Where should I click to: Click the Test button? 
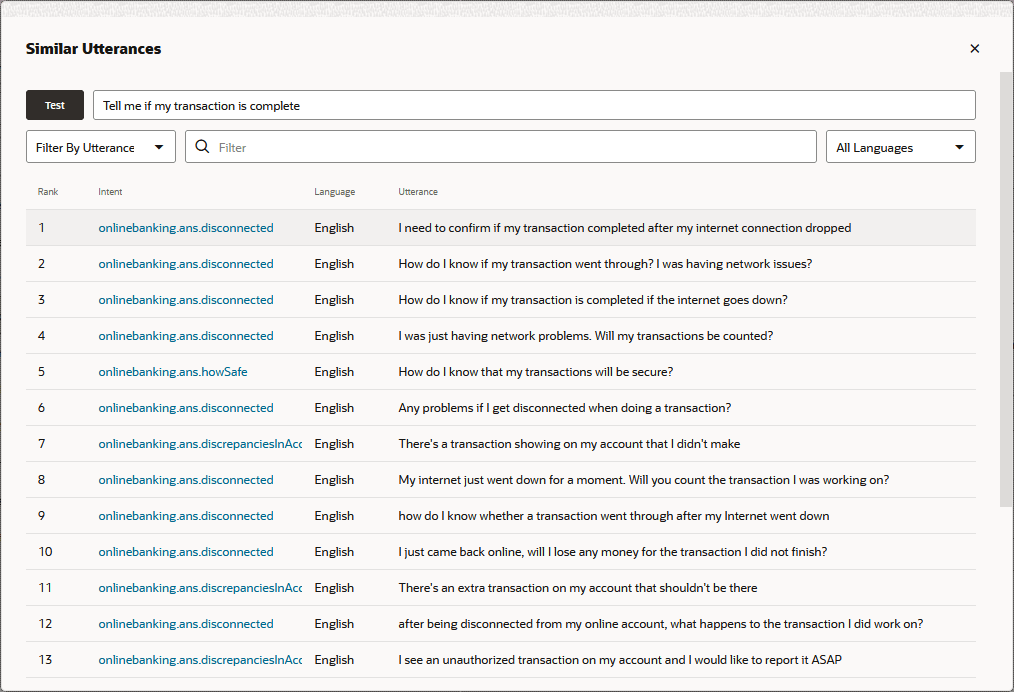(55, 105)
